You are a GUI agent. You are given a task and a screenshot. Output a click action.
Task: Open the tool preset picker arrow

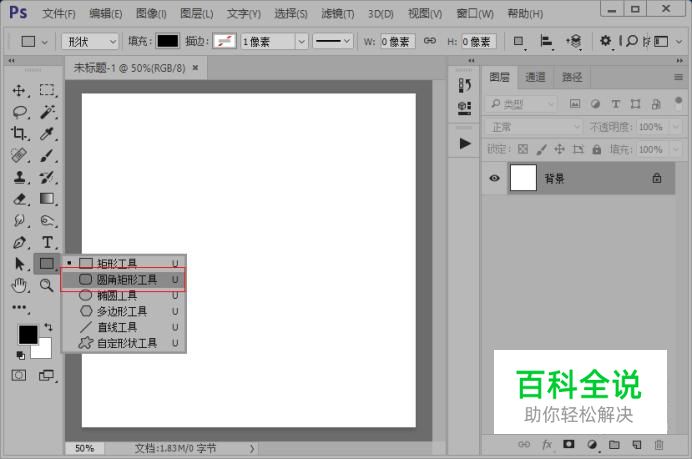pyautogui.click(x=44, y=43)
